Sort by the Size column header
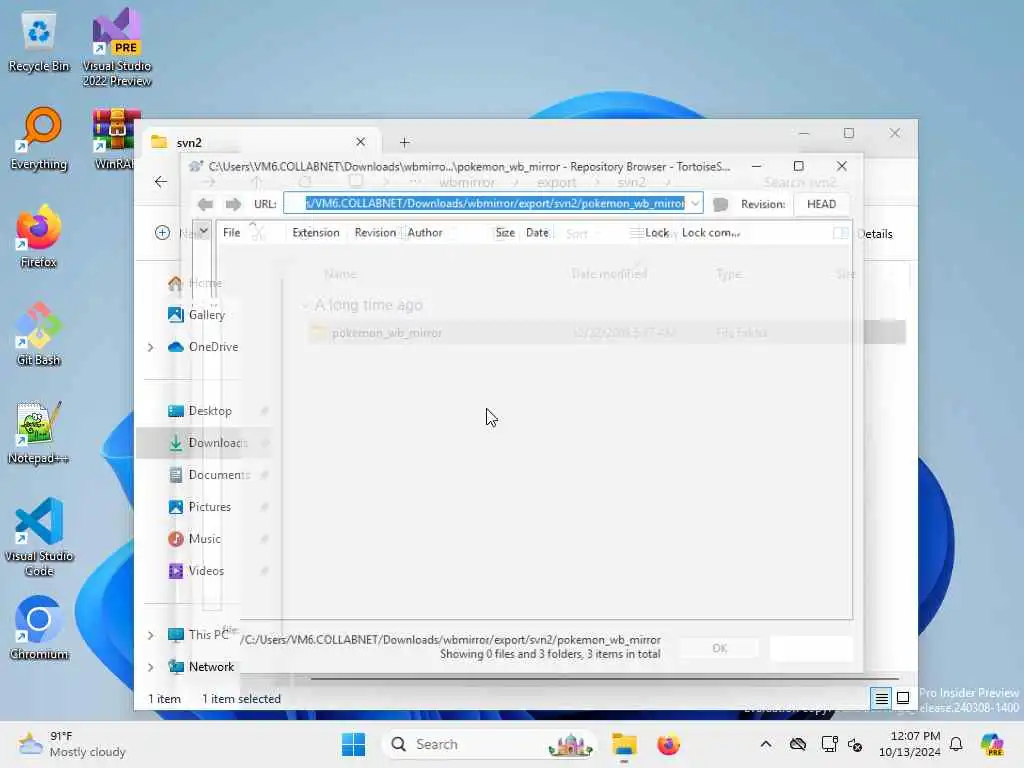Screen dimensions: 1024x768 [505, 232]
